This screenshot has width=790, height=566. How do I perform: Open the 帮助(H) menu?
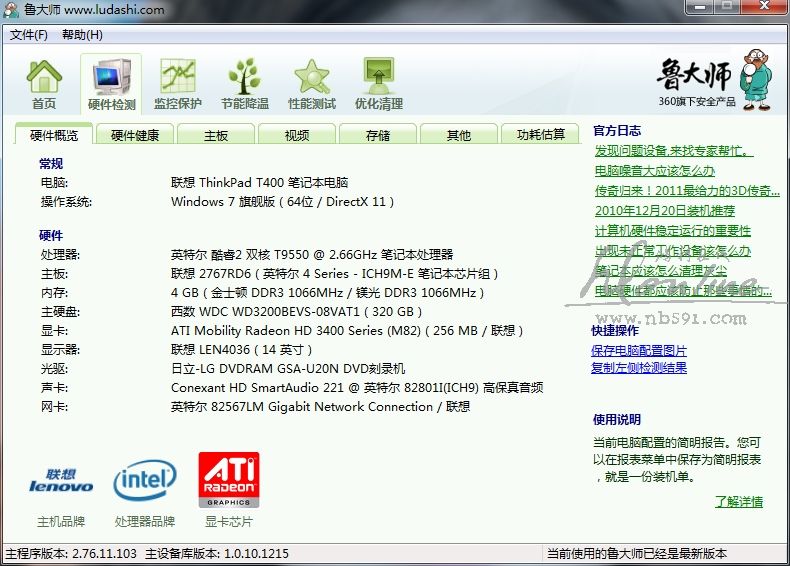82,35
